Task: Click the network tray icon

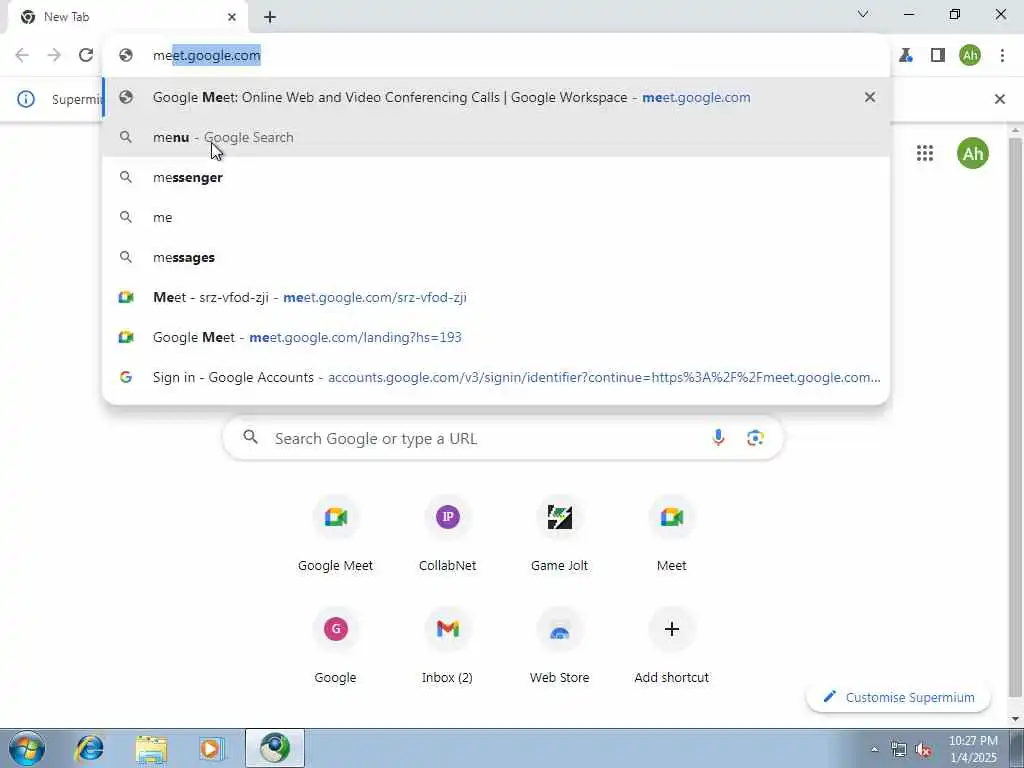Action: 899,750
